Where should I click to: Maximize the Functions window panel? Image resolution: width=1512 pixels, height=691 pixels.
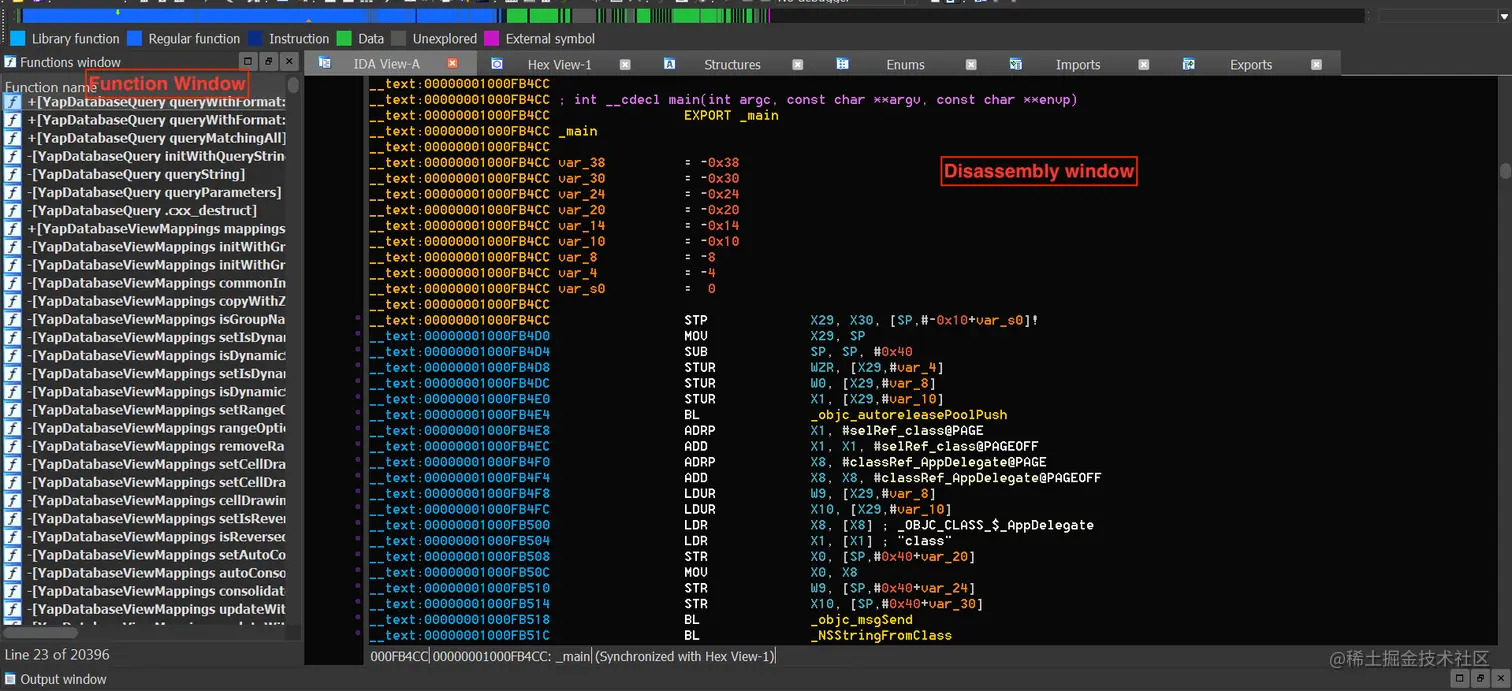click(248, 62)
